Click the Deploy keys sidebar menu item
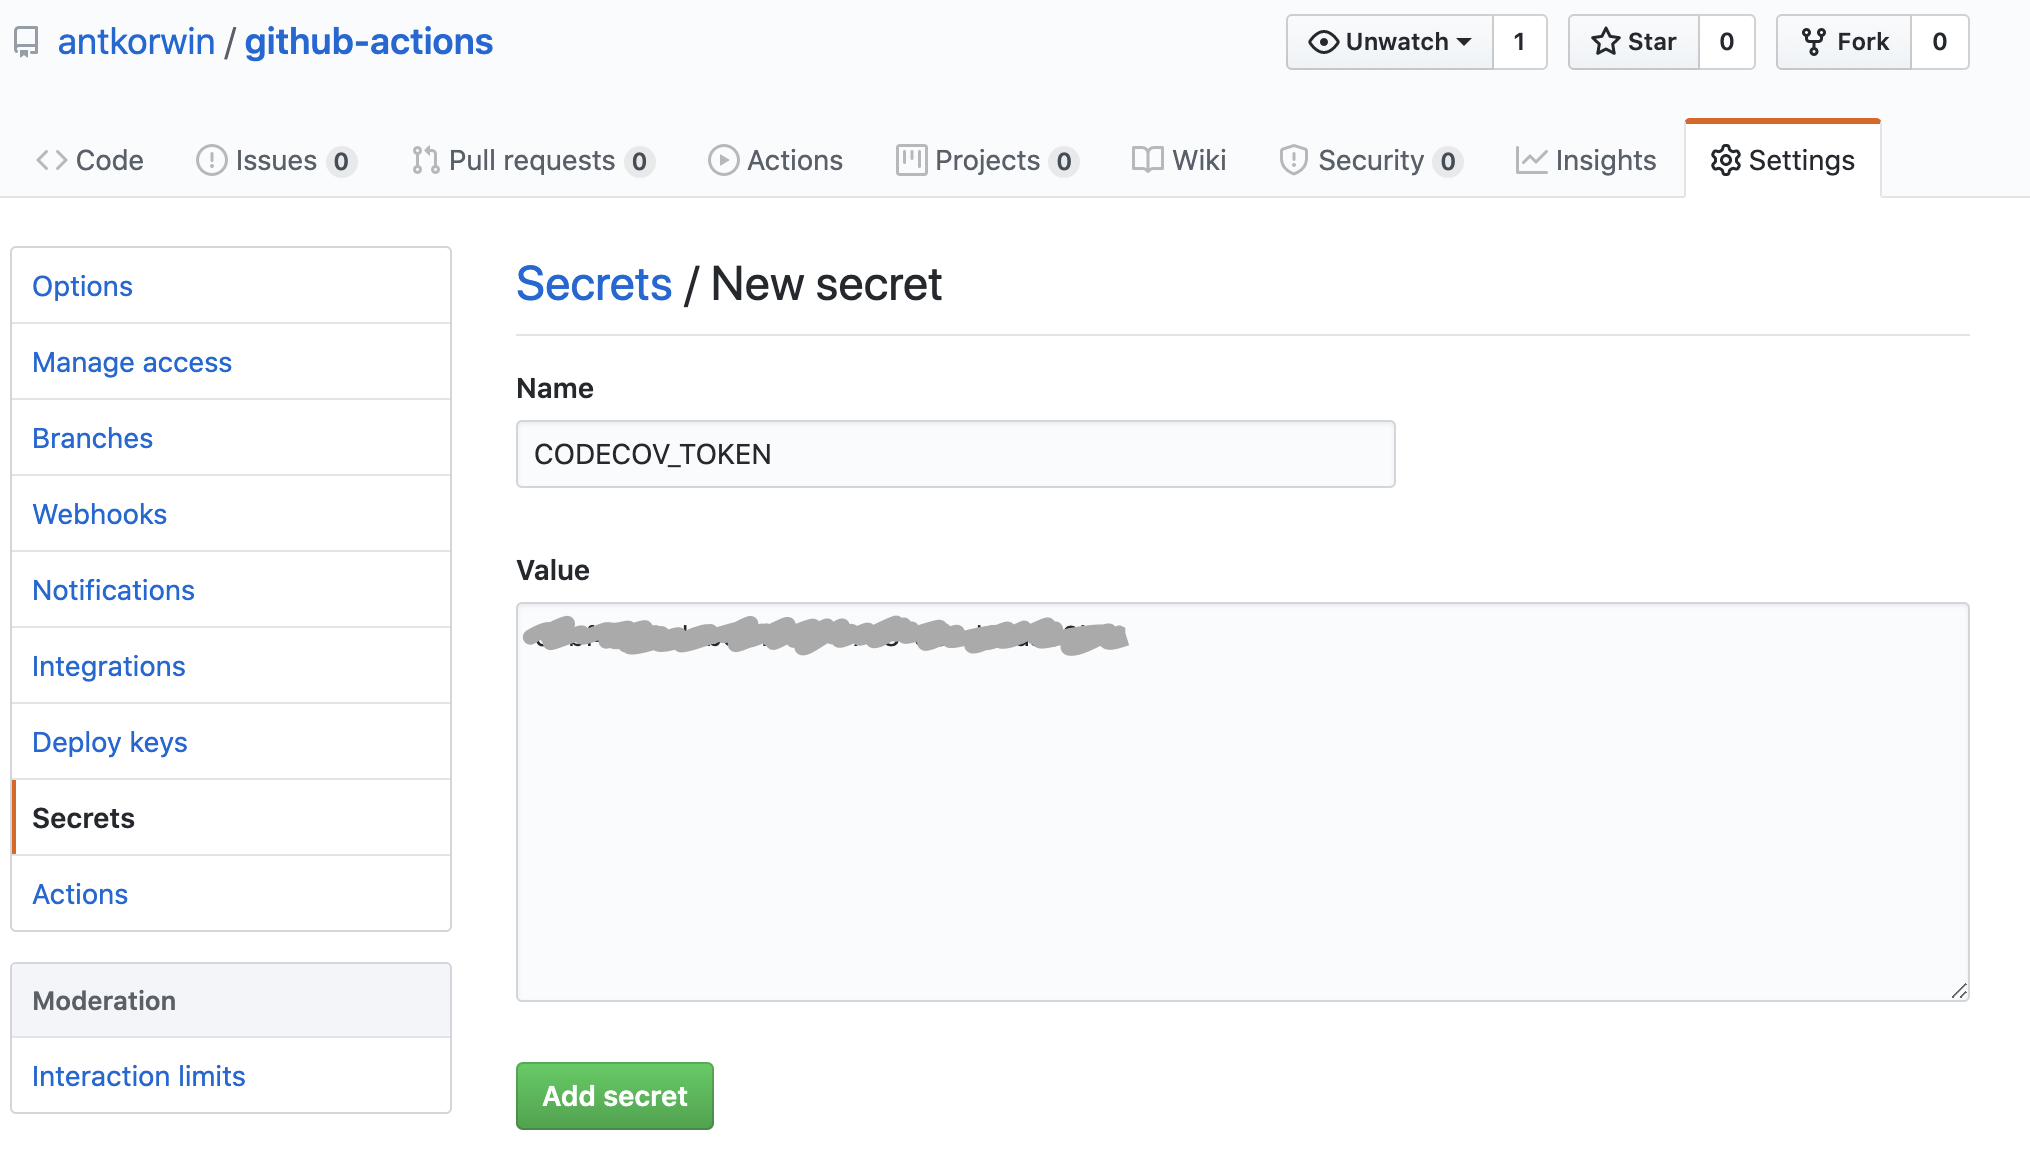This screenshot has height=1166, width=2030. point(110,742)
